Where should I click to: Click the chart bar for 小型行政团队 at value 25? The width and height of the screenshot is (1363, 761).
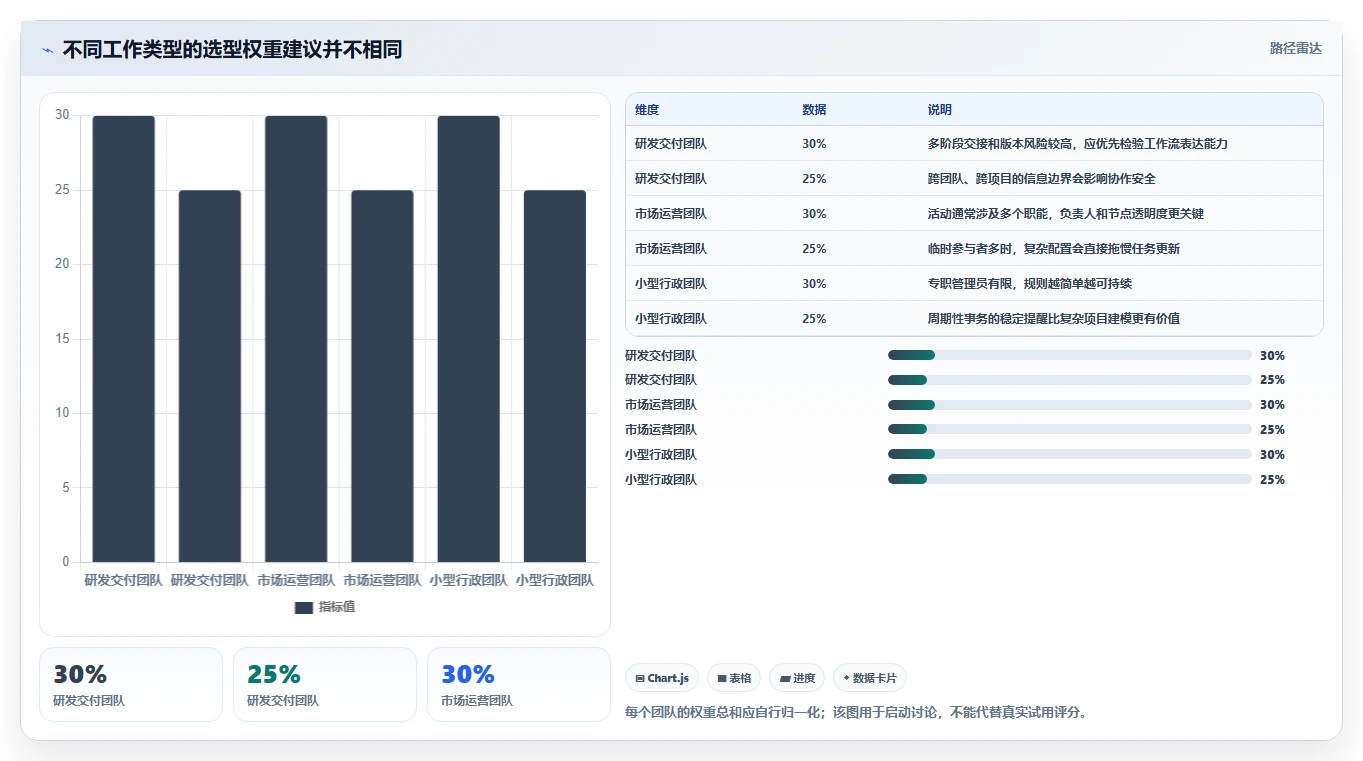point(555,376)
